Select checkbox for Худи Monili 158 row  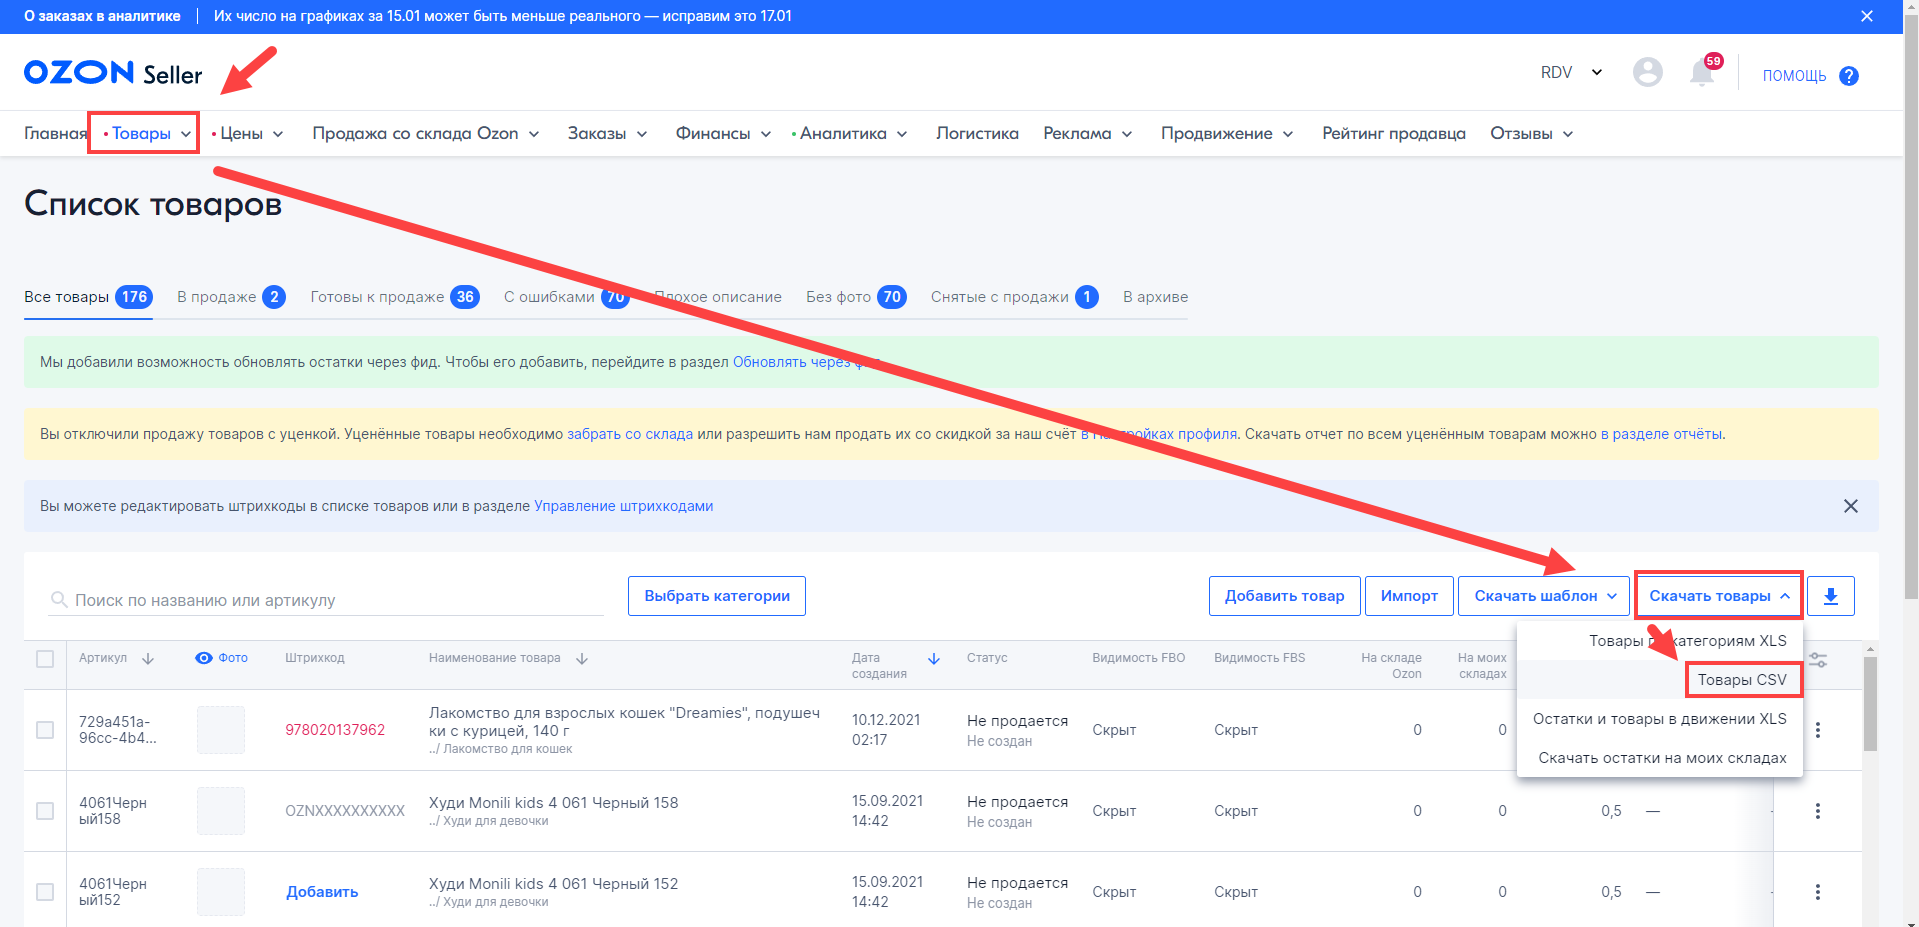click(x=45, y=811)
